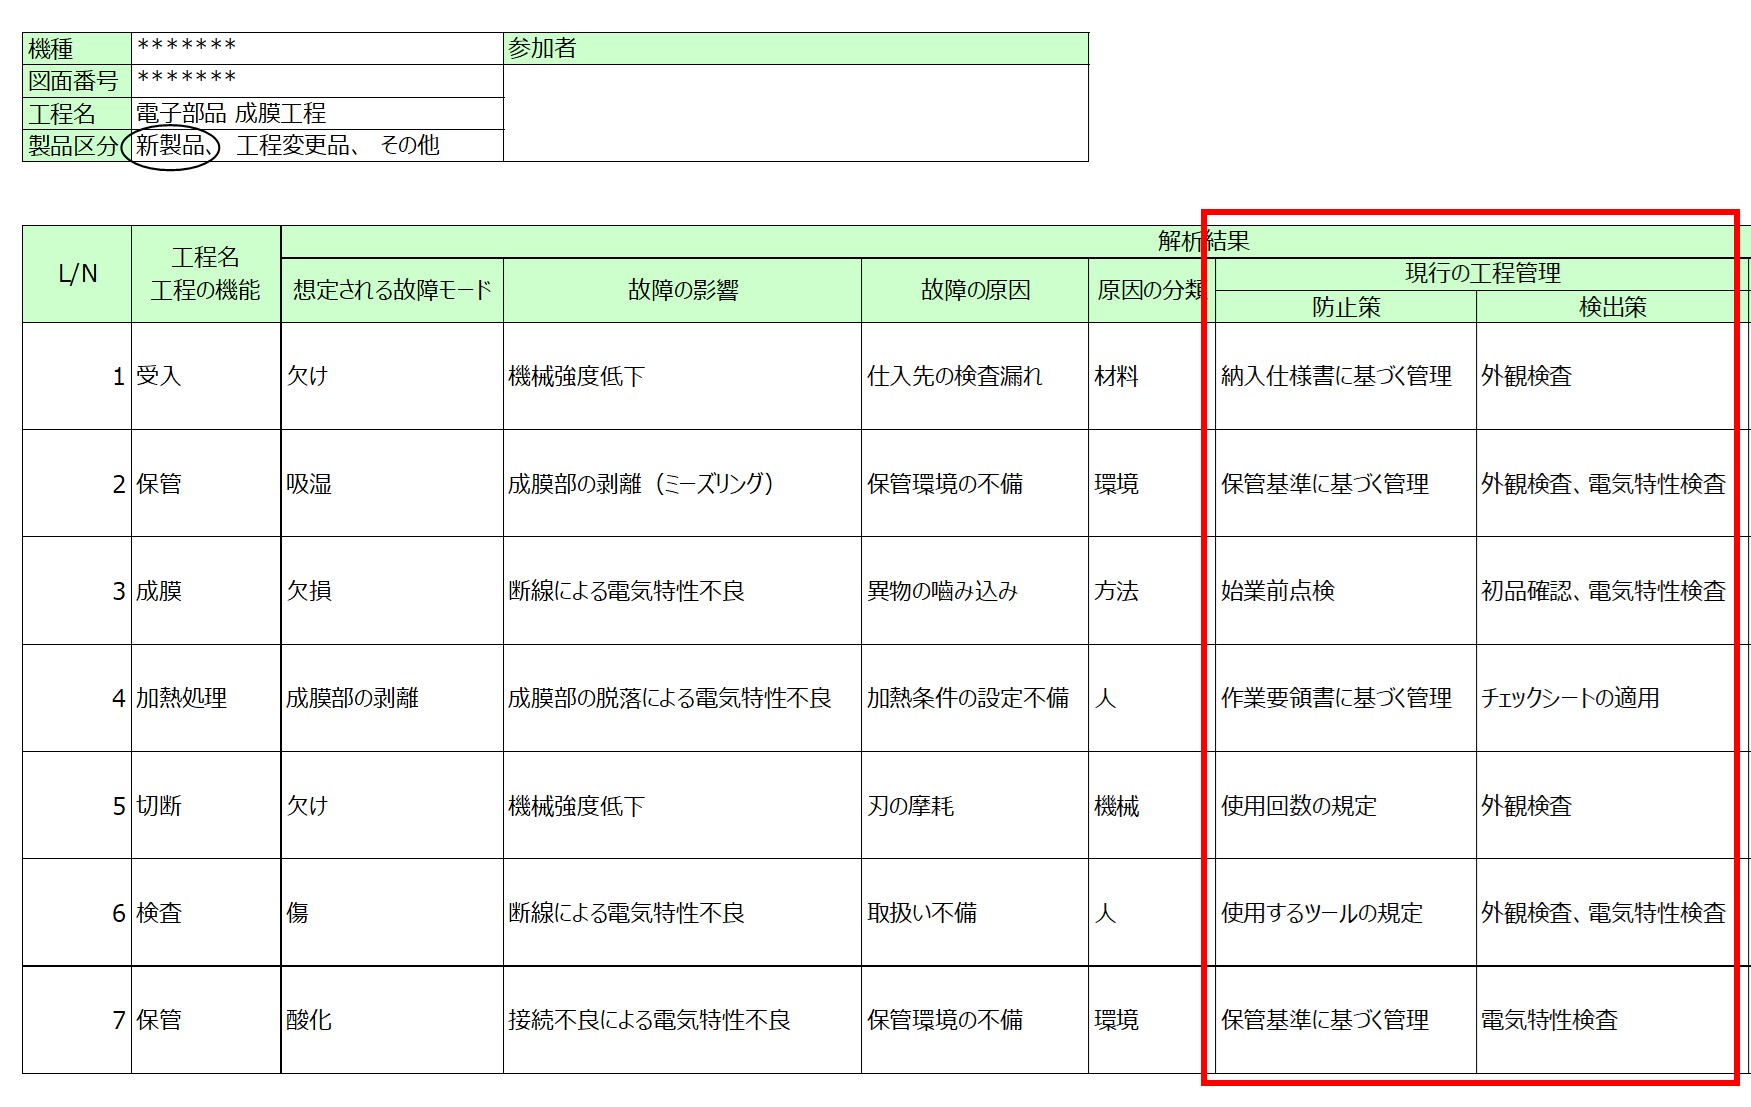1751x1107 pixels.
Task: Select the 参加者 header cell
Action: tap(796, 49)
